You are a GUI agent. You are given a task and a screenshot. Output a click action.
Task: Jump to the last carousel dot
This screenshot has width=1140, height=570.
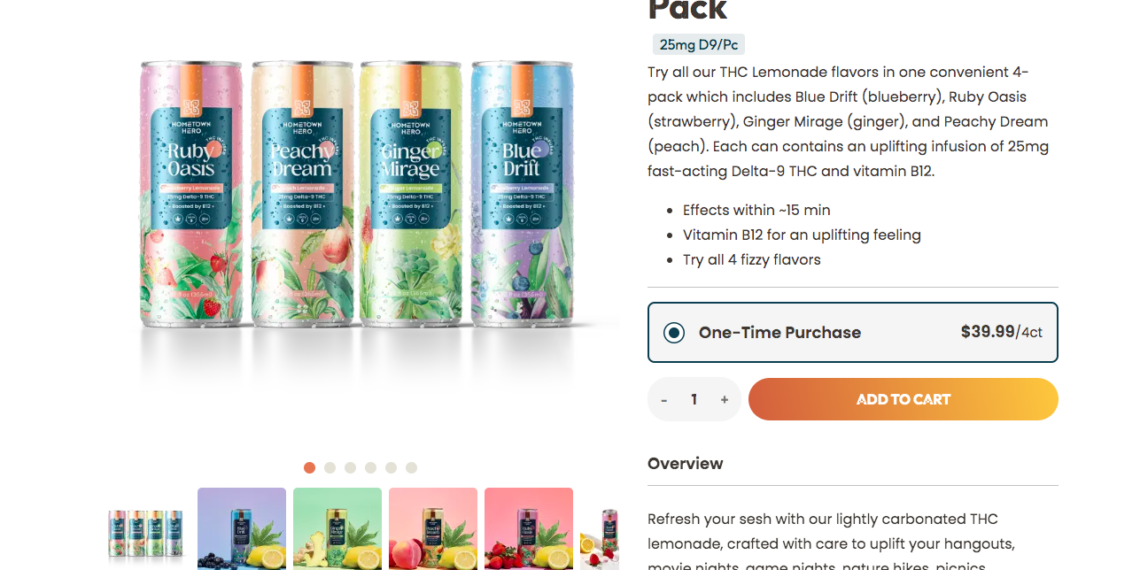412,467
